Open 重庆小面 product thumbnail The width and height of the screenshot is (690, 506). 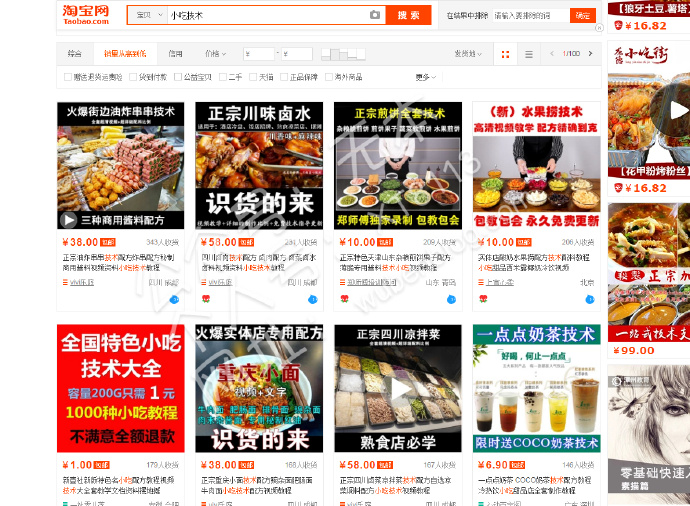coord(259,389)
